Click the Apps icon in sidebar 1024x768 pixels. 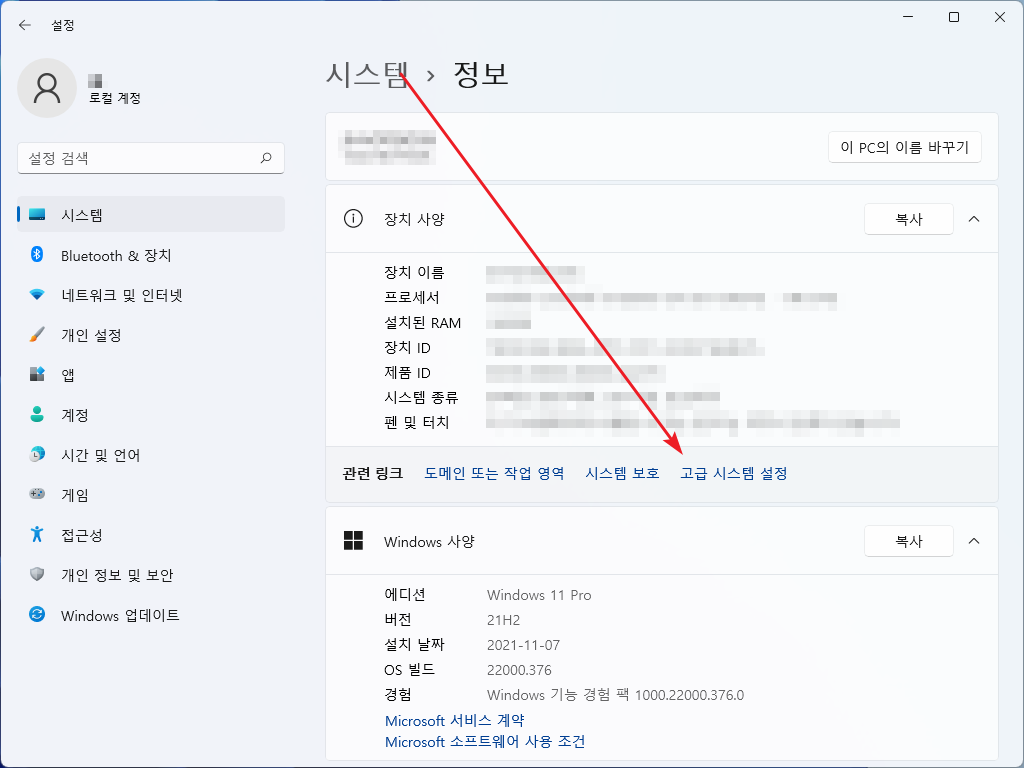[x=37, y=374]
